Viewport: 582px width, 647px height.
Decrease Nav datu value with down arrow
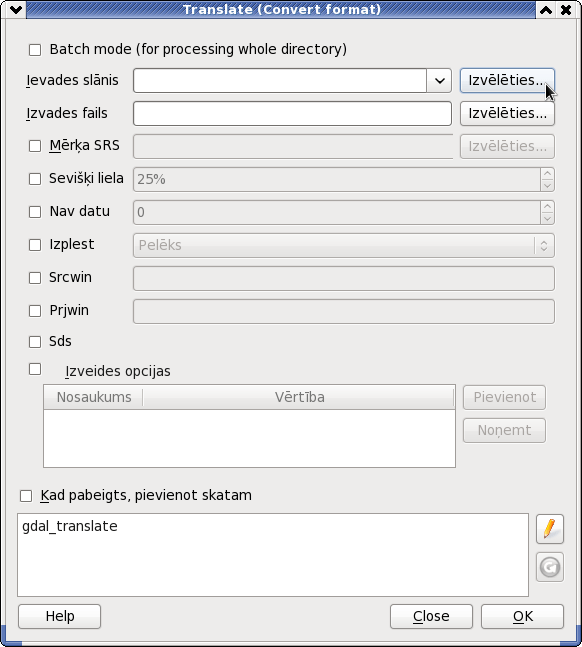[x=547, y=218]
